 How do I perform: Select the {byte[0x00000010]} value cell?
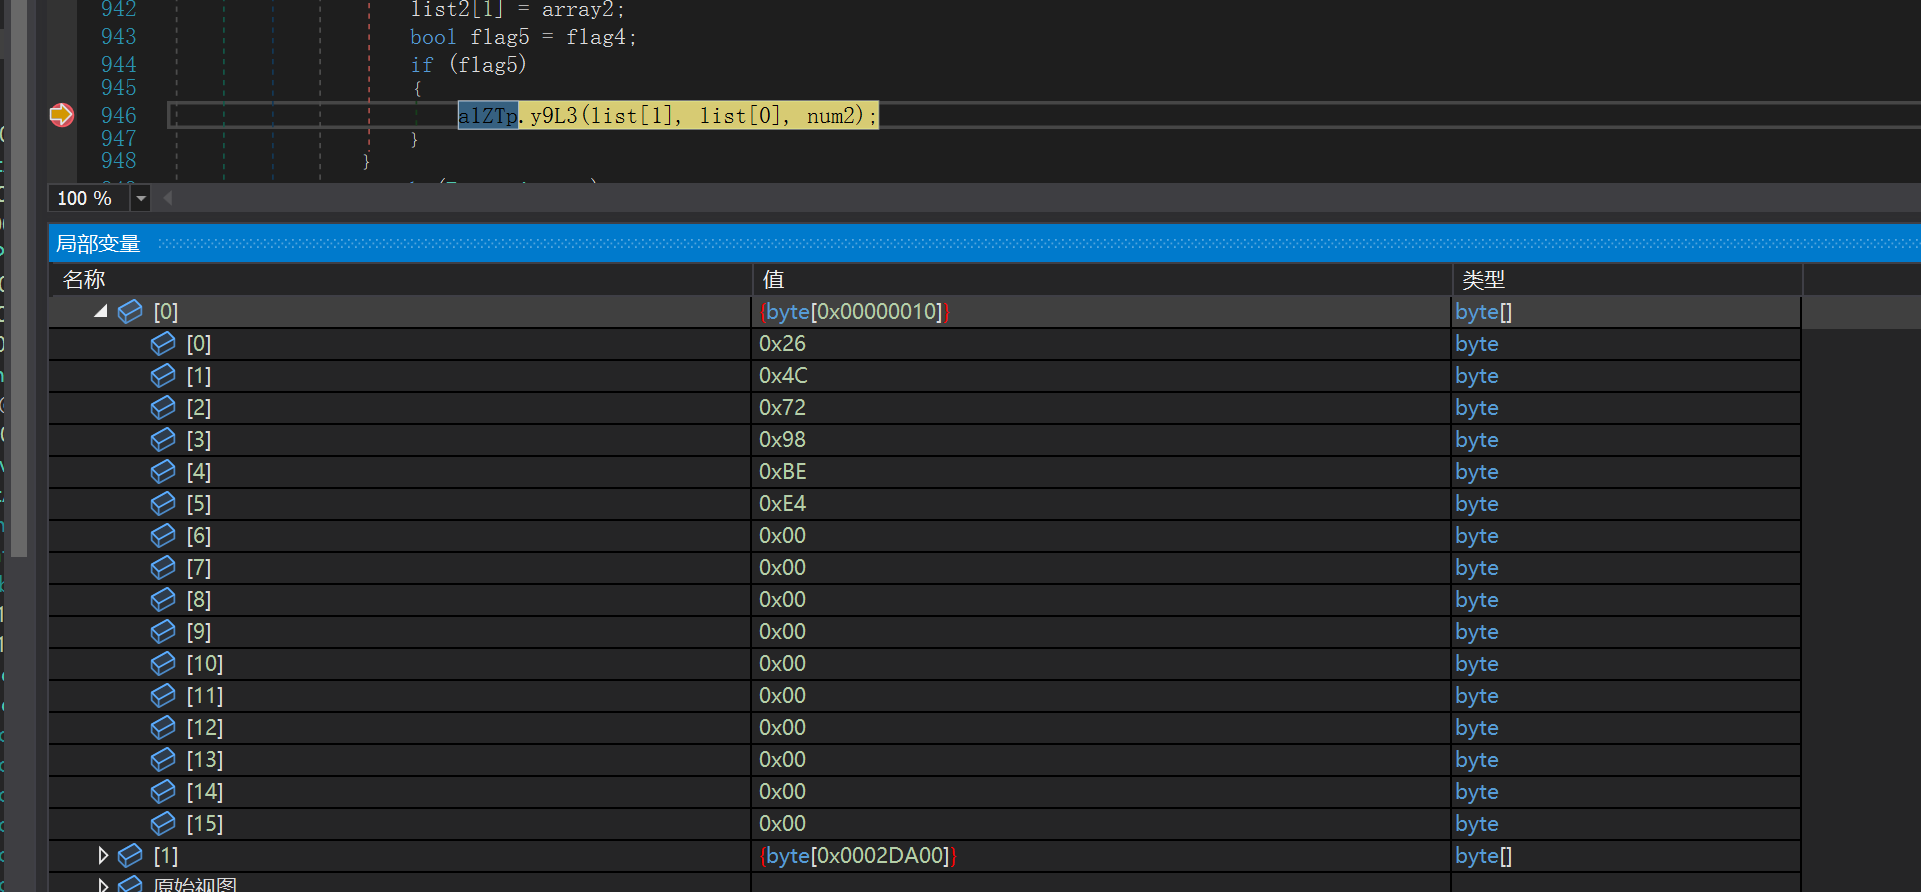pos(854,311)
